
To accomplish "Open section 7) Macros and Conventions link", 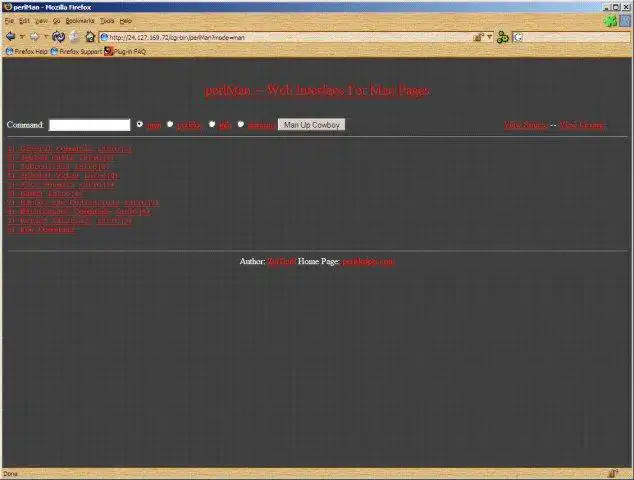I will point(83,203).
